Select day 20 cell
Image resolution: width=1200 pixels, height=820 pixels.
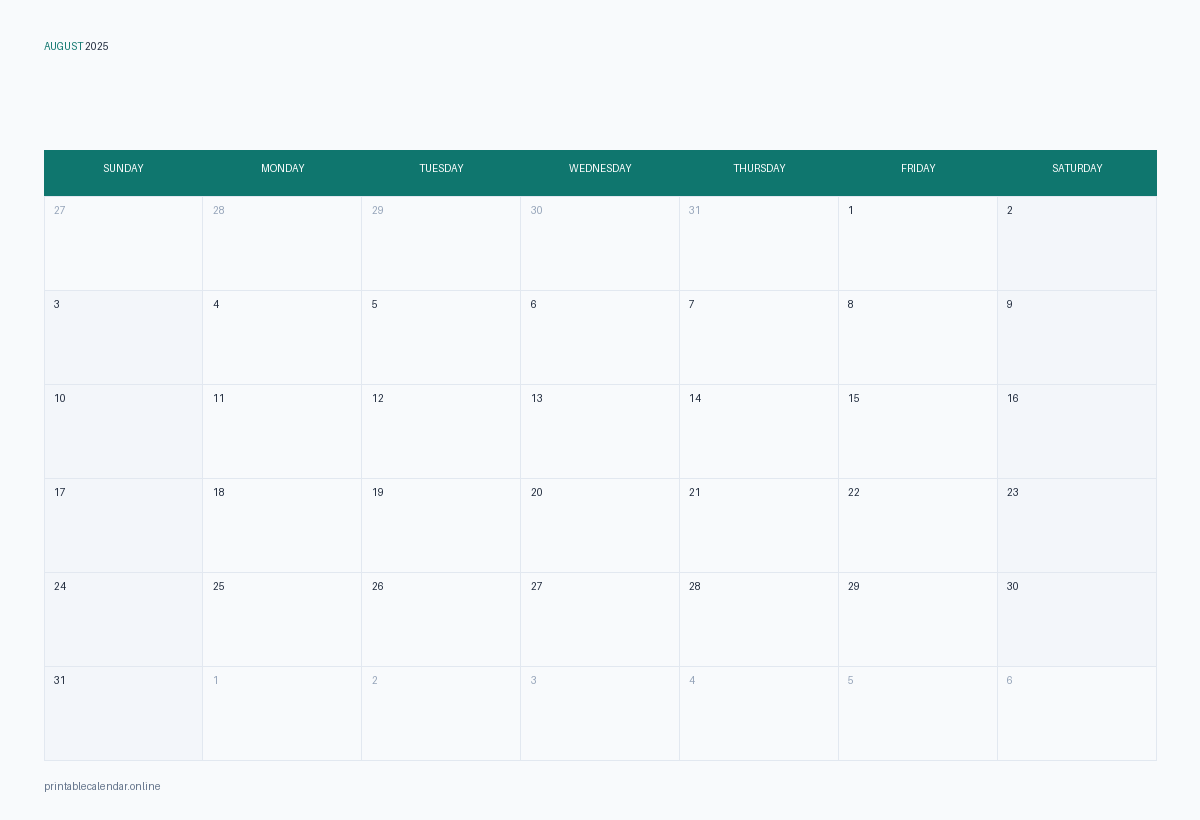pos(600,526)
